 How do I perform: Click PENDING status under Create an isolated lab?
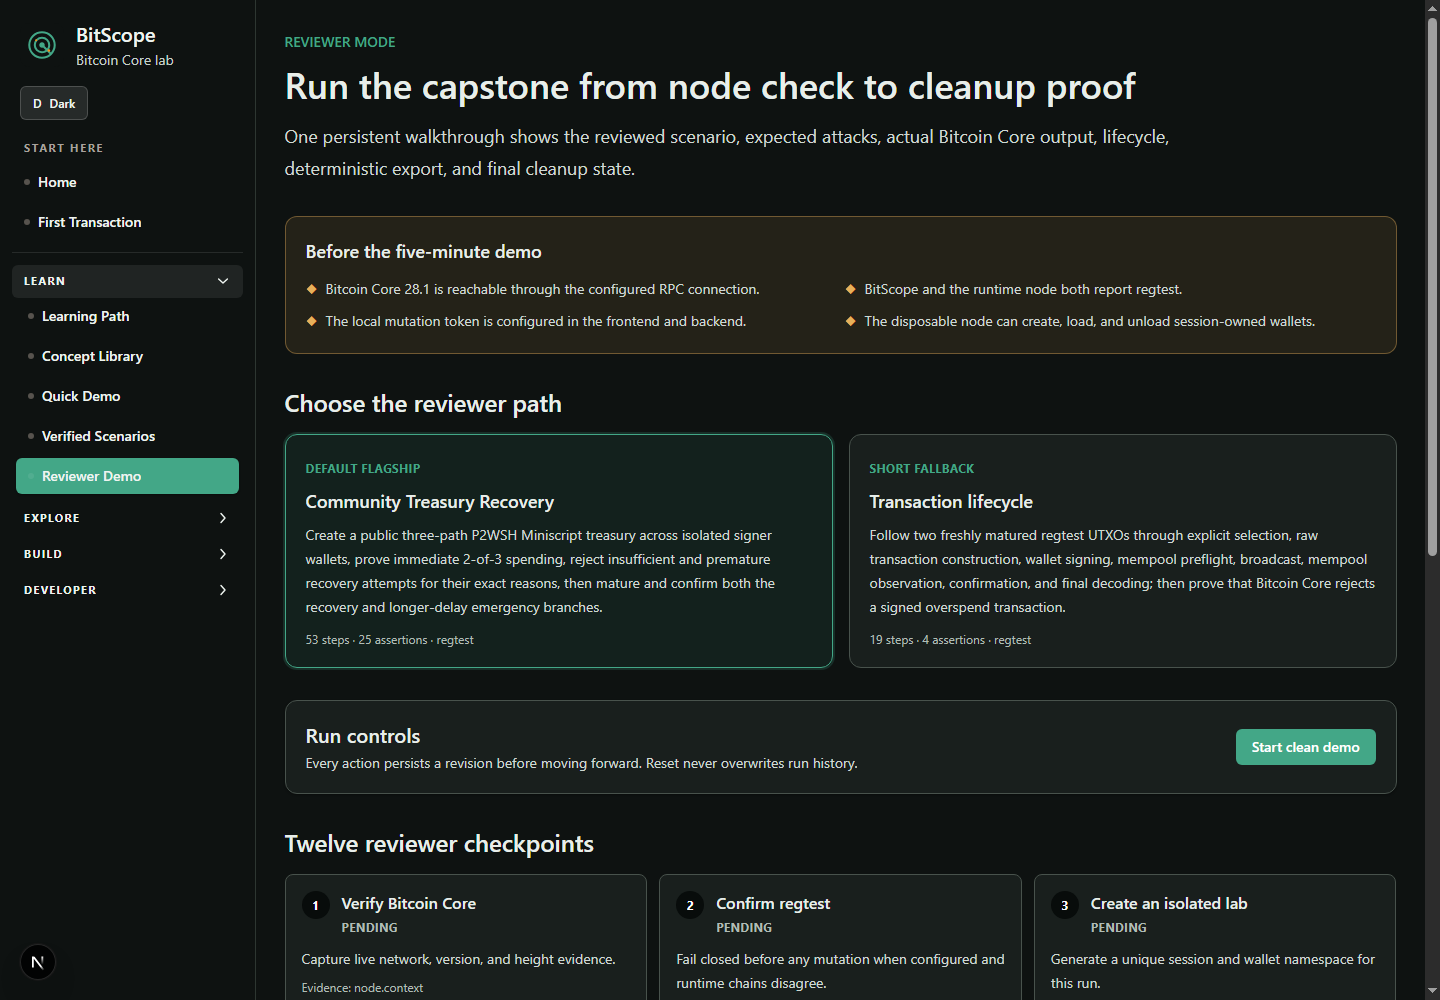pyautogui.click(x=1119, y=928)
